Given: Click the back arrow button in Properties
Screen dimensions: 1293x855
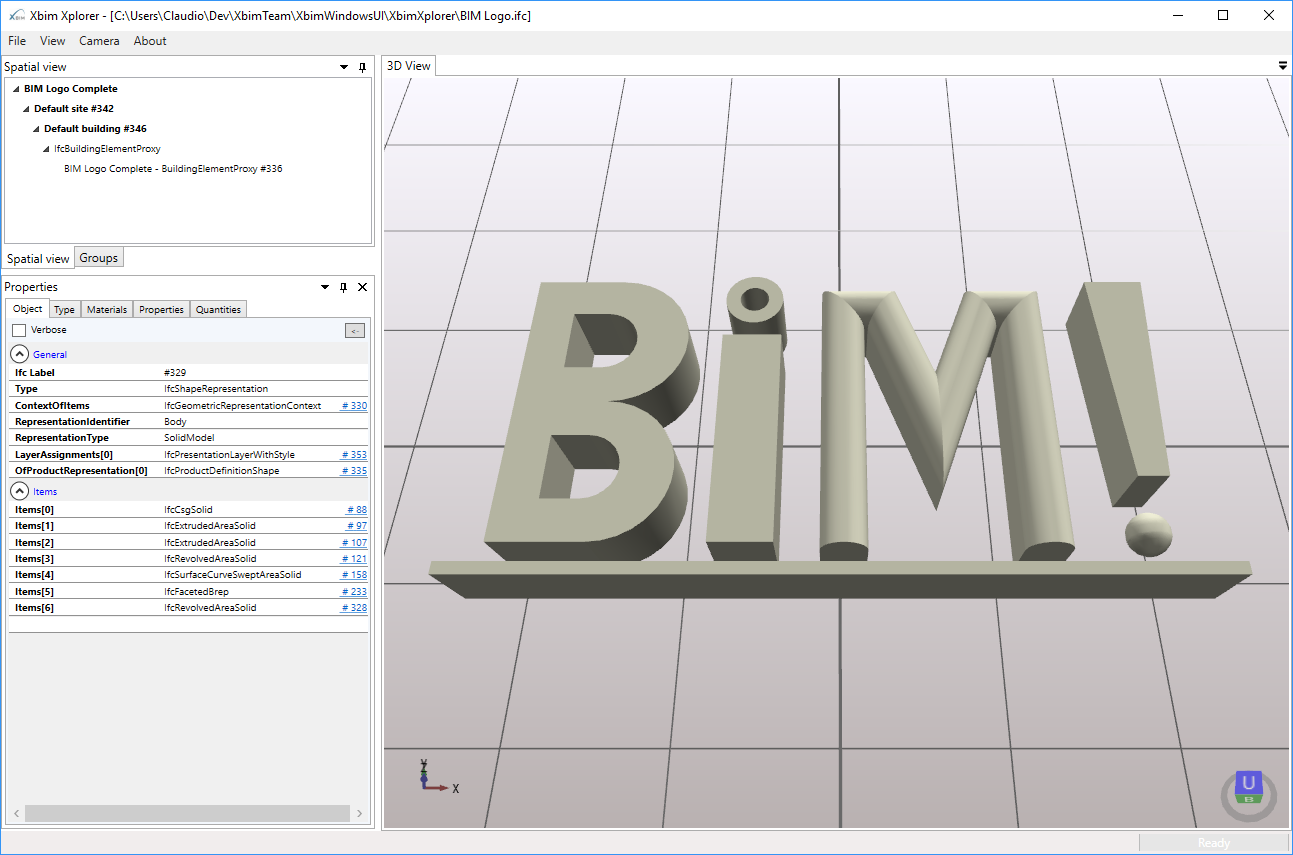Looking at the screenshot, I should click(355, 330).
